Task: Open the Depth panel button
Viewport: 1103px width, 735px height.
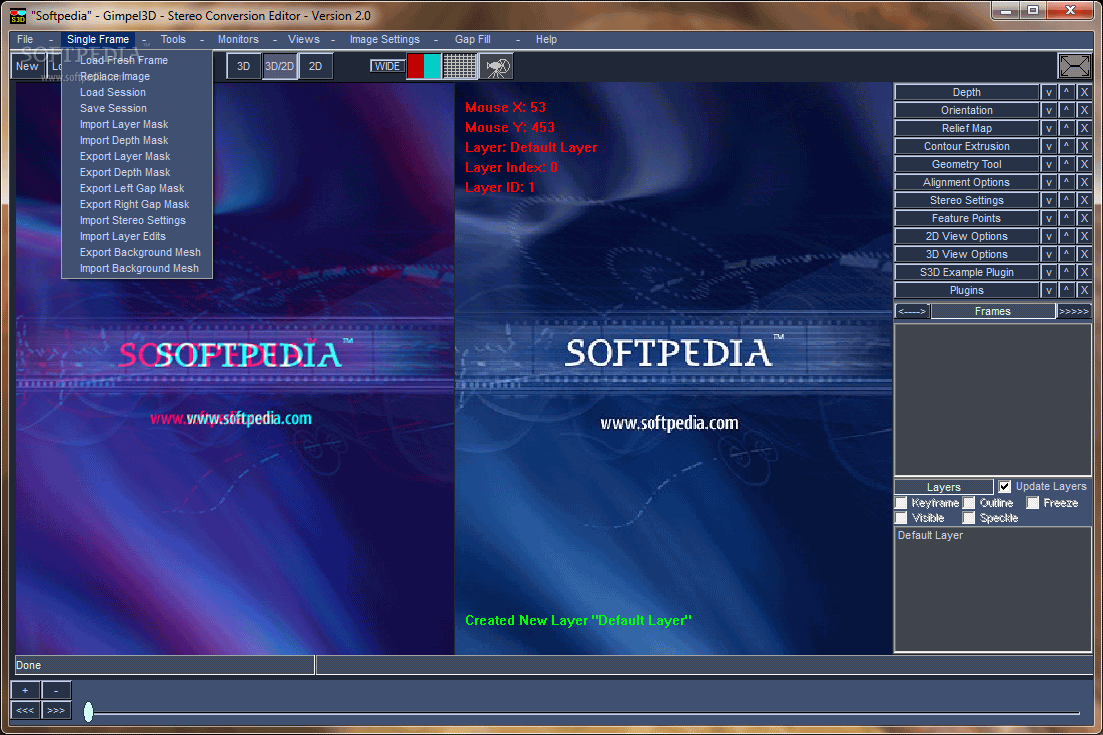Action: click(x=967, y=92)
